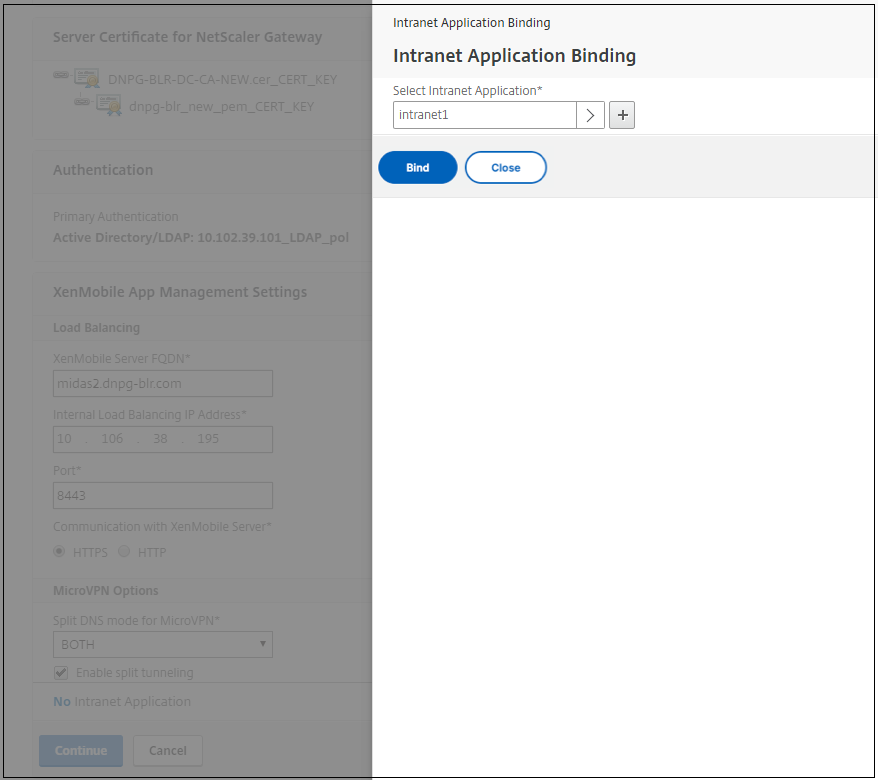This screenshot has width=878, height=780.
Task: Click XenMobile App Management Settings header
Action: pos(180,292)
